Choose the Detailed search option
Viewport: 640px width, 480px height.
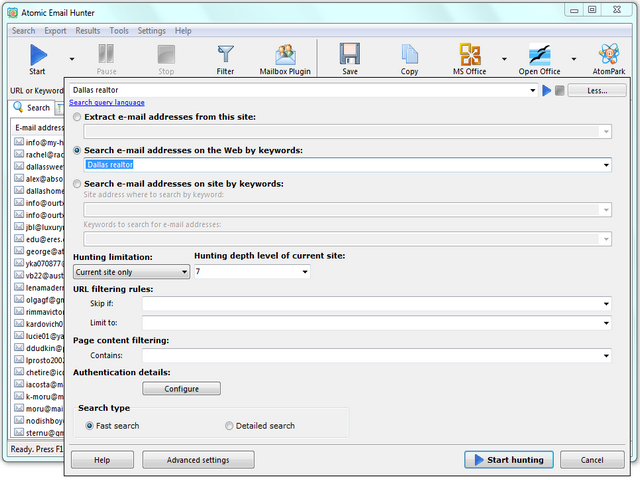pos(229,426)
